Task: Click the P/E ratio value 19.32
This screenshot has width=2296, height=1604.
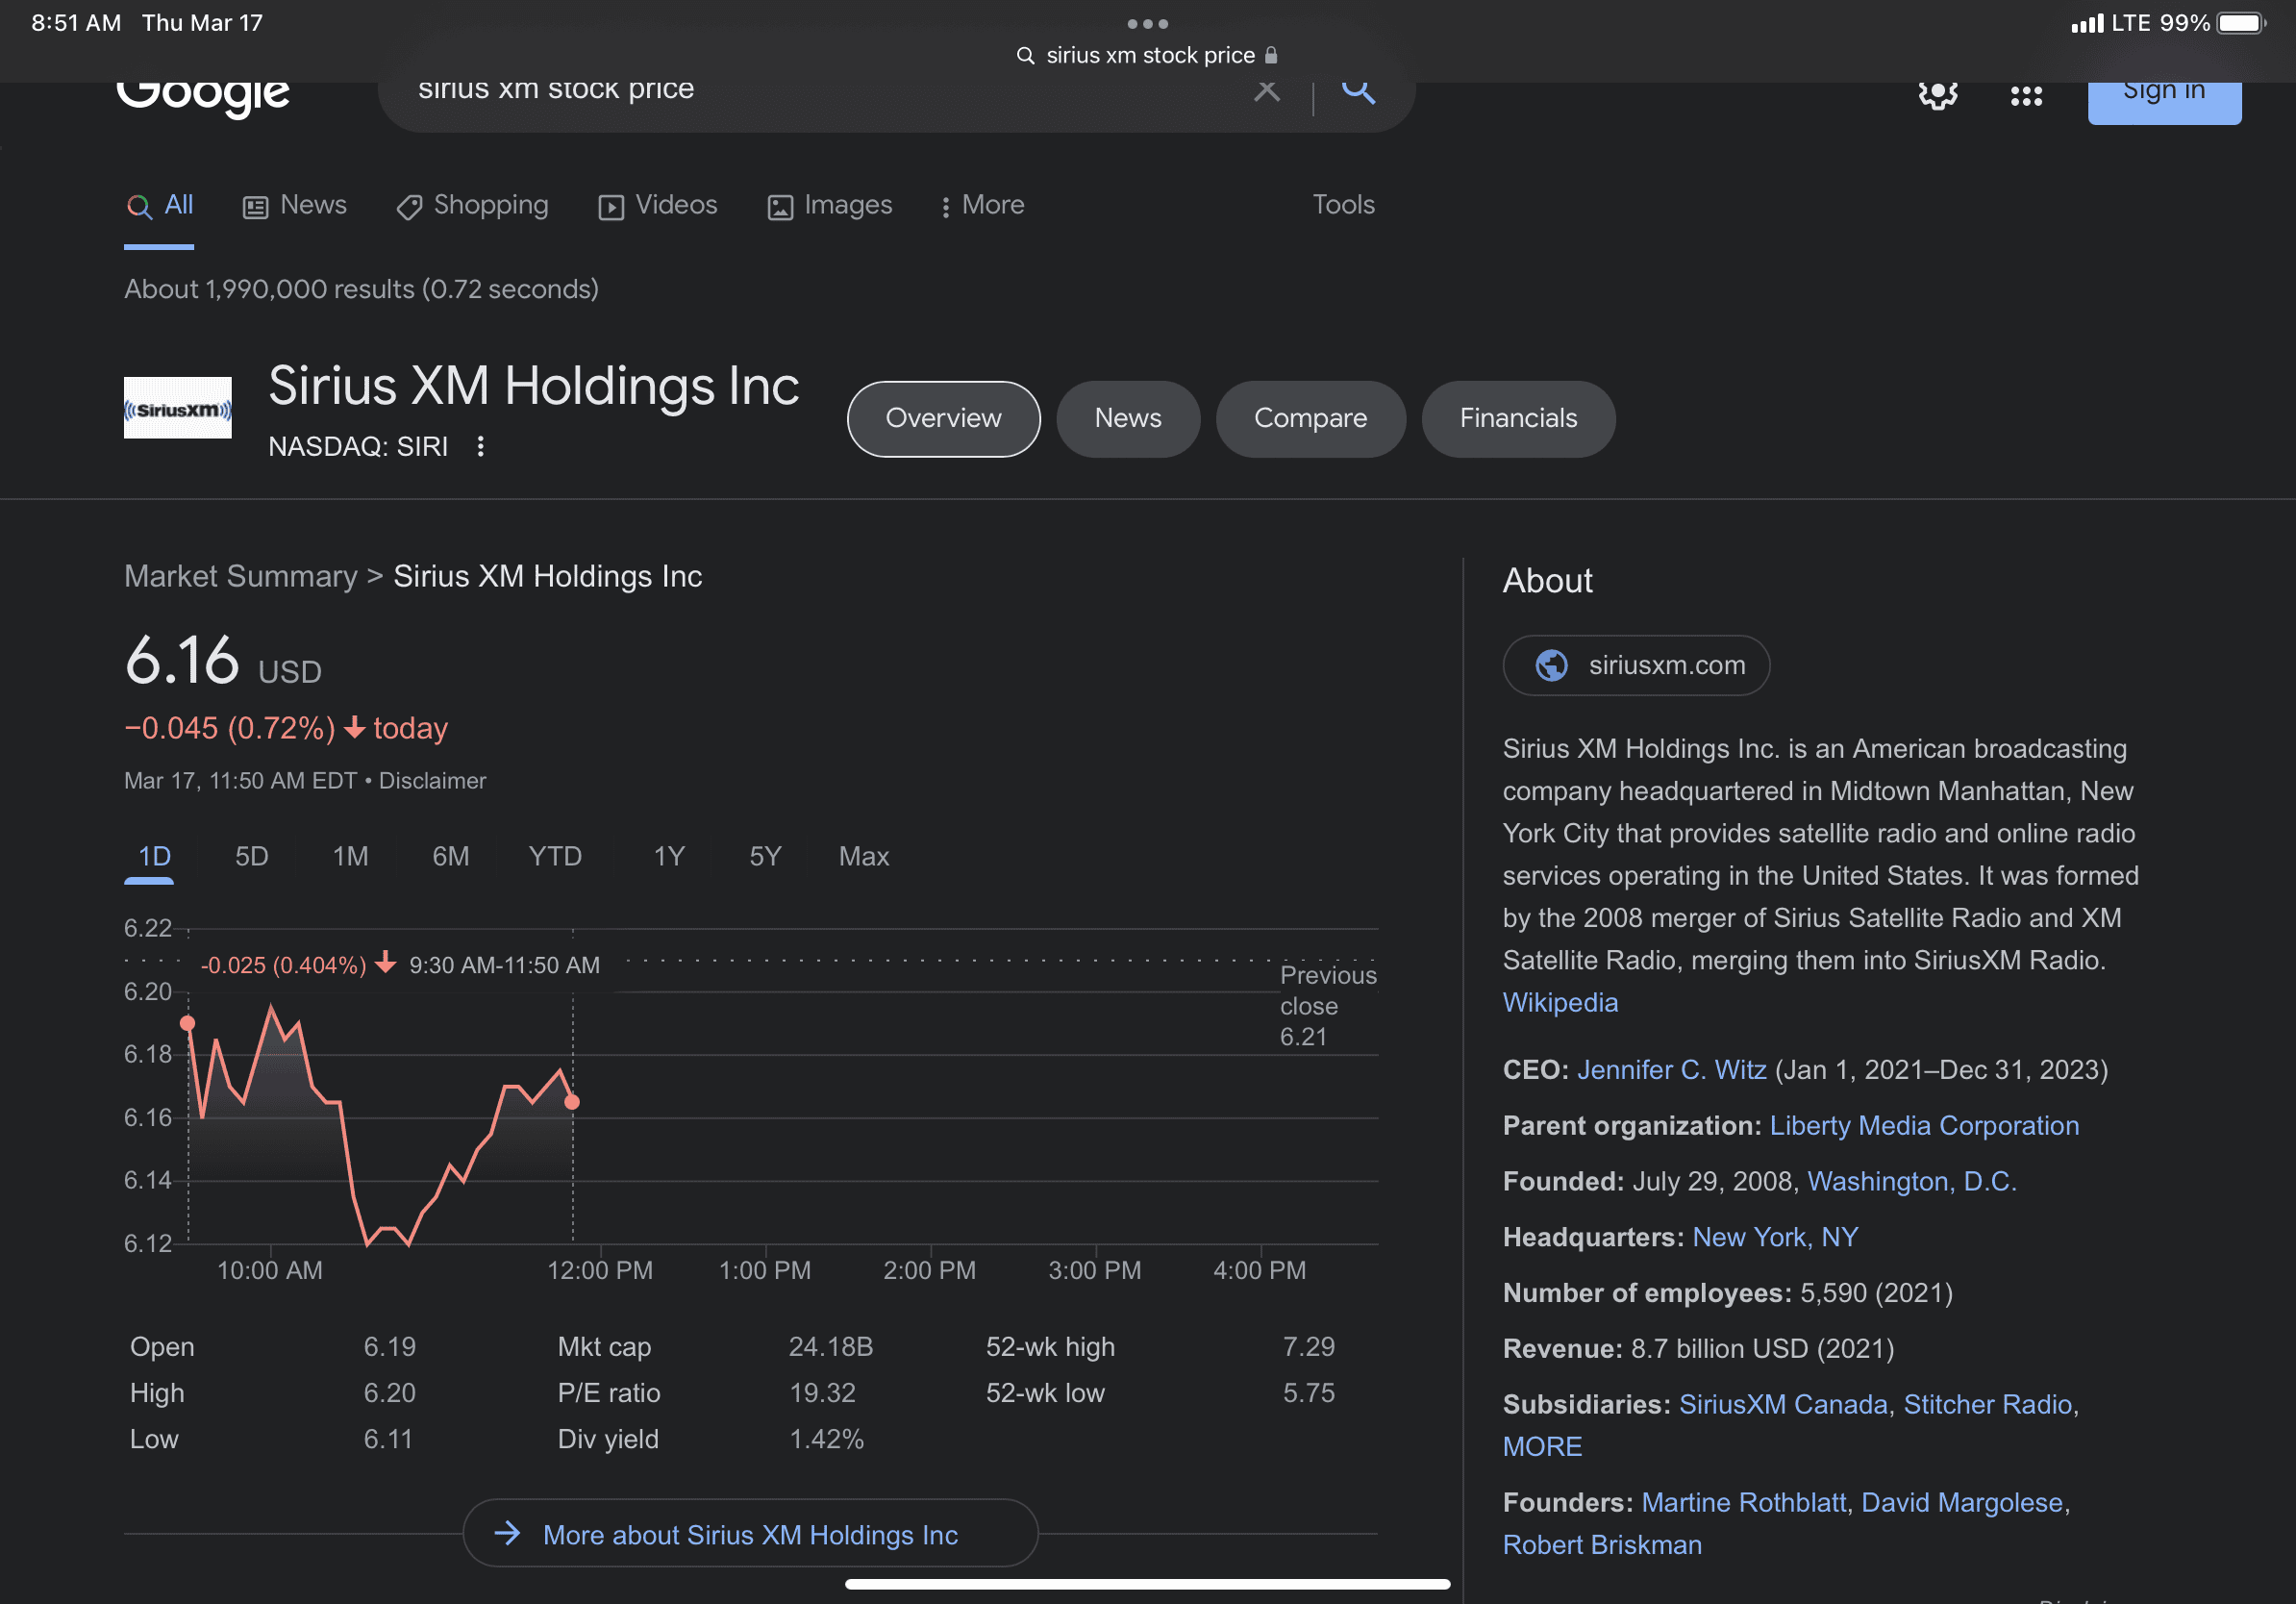Action: [822, 1393]
